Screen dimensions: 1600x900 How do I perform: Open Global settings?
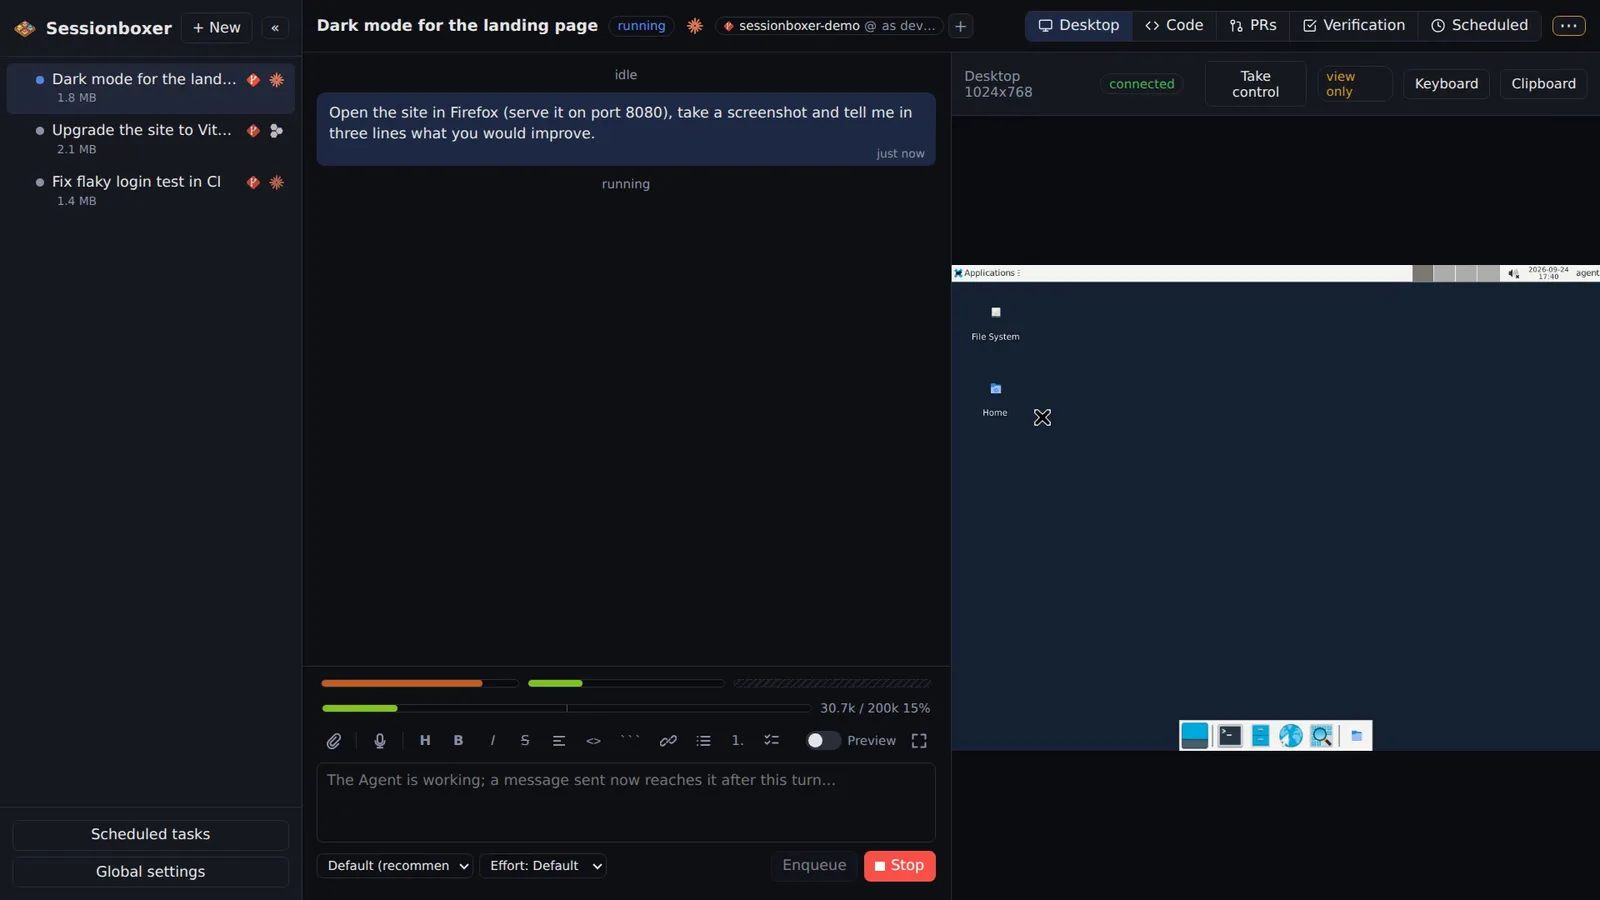coord(150,872)
